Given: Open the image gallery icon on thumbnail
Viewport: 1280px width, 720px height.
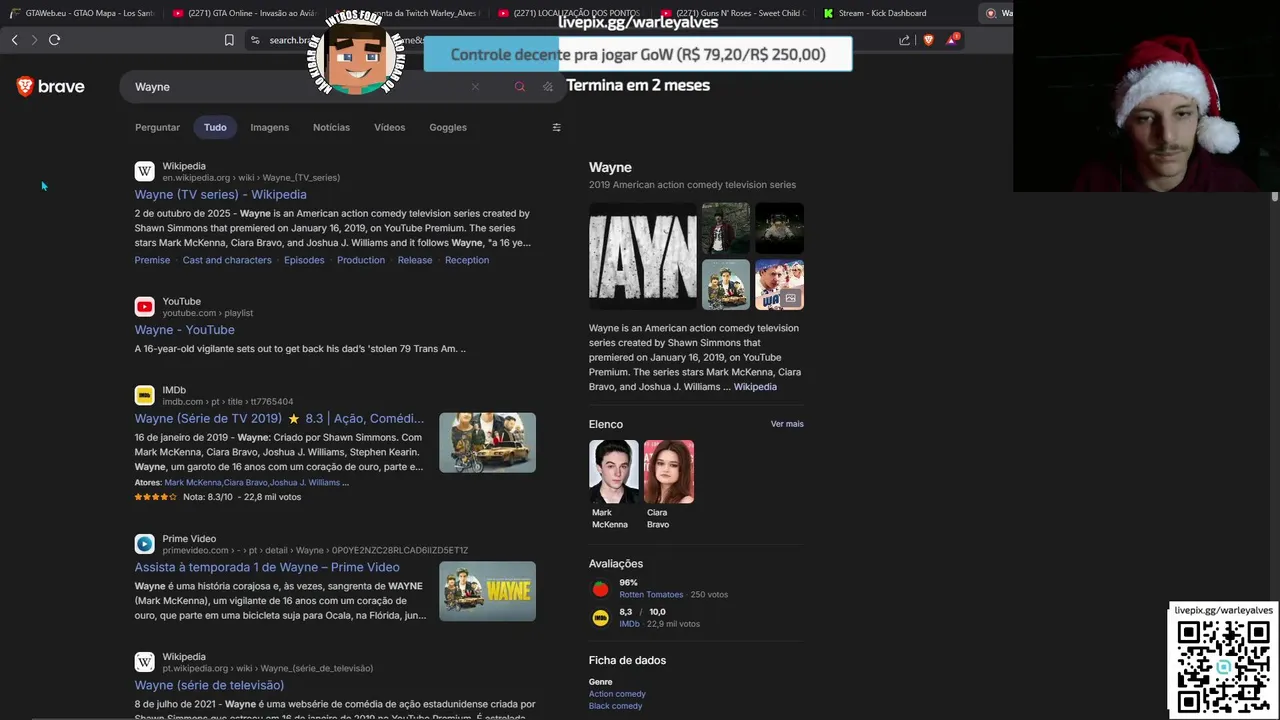Looking at the screenshot, I should point(790,298).
